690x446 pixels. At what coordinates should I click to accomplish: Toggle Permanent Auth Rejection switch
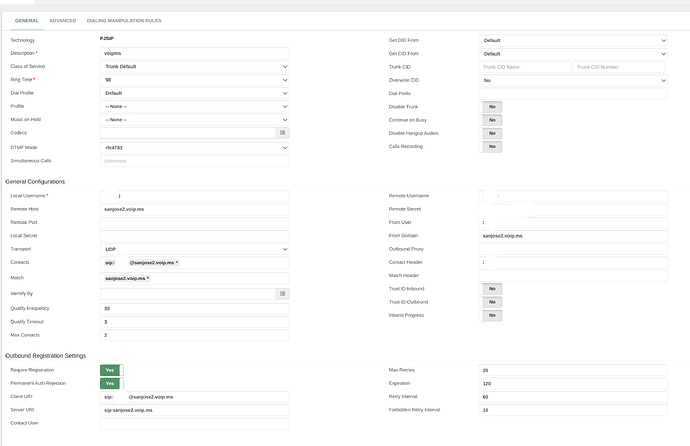coord(110,383)
